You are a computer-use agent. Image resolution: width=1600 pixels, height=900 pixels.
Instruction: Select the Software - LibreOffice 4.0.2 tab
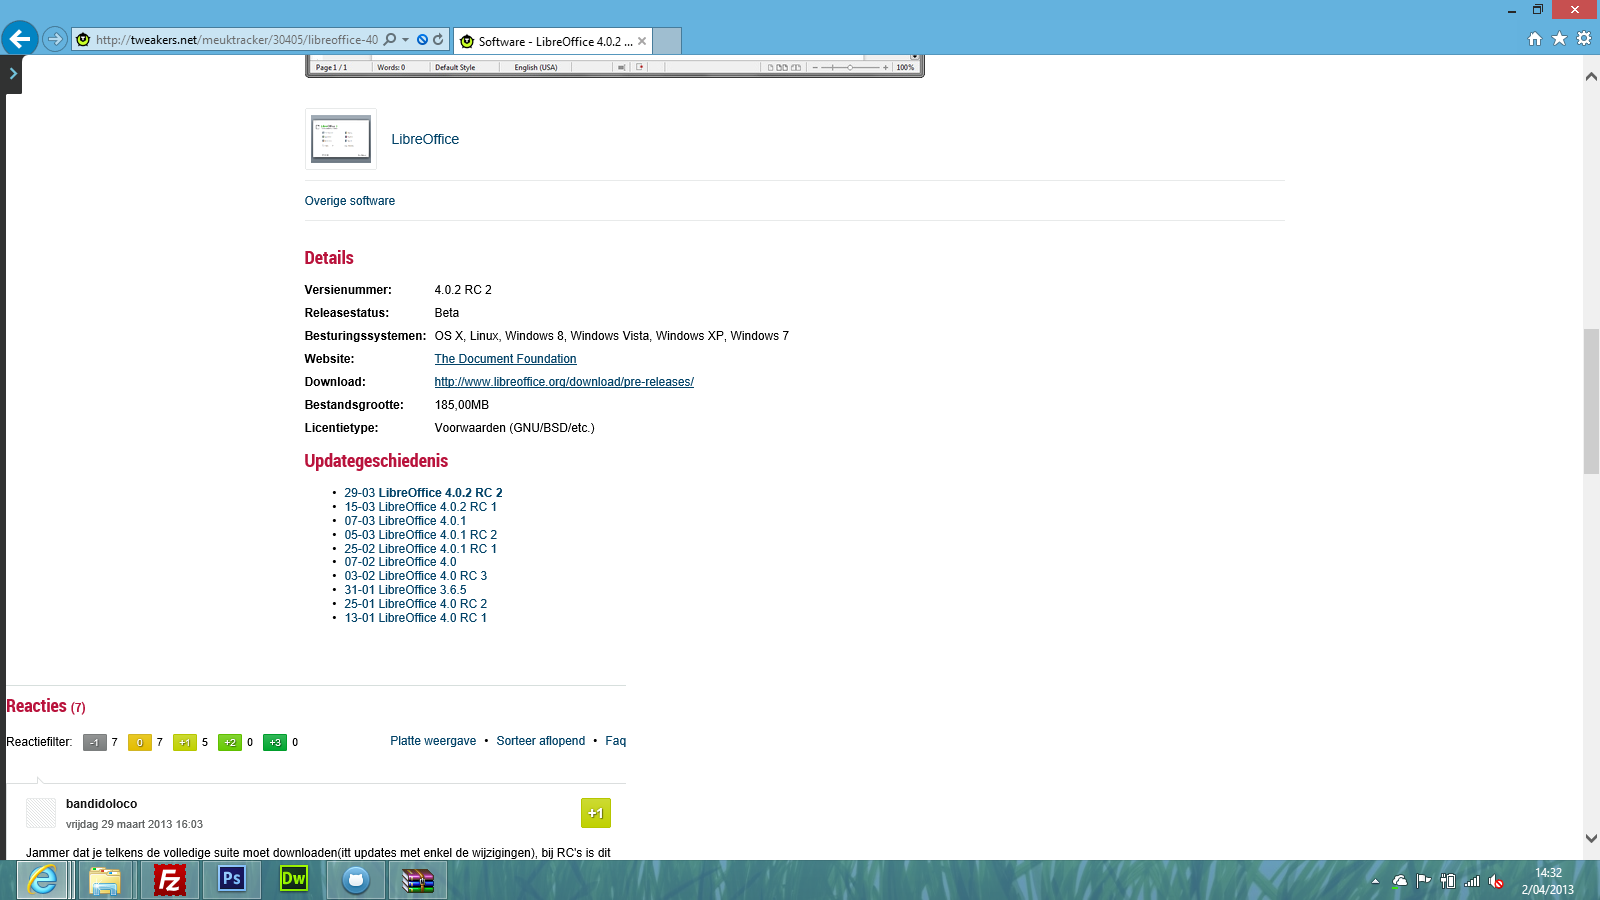tap(552, 41)
